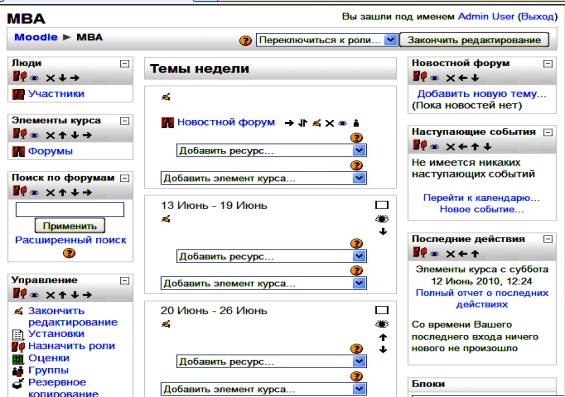
Task: Open Оценки in Управление block
Action: tap(49, 358)
